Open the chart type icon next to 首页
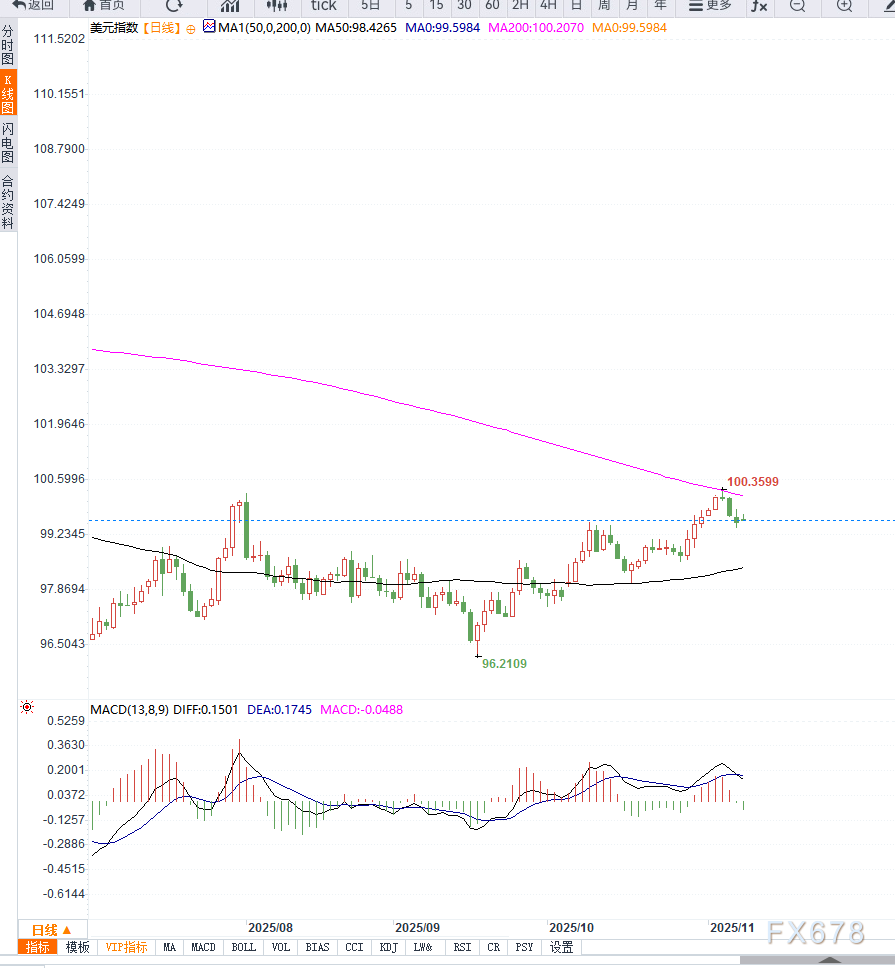Image resolution: width=895 pixels, height=968 pixels. 230,7
